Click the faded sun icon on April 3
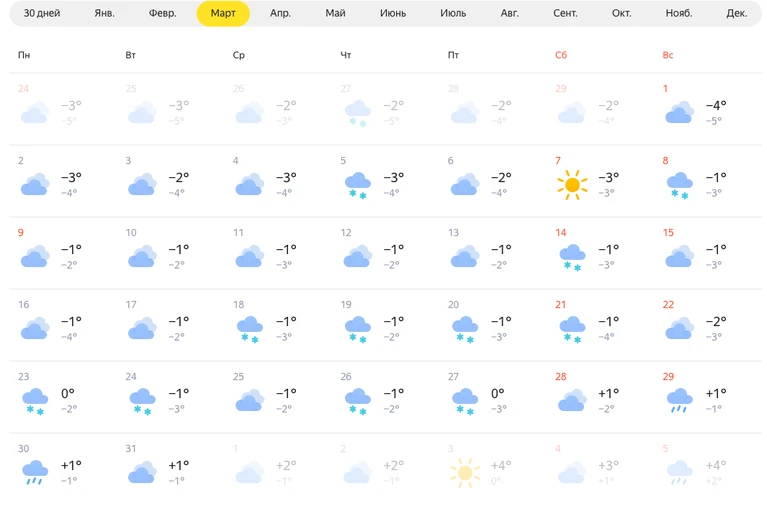 click(465, 473)
